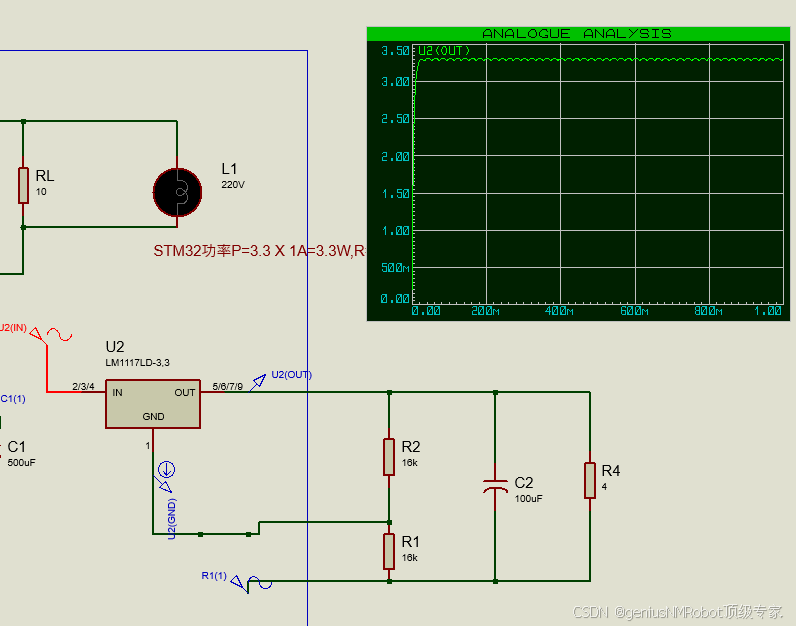This screenshot has width=796, height=626.
Task: Select resistor R1 symbol
Action: [x=389, y=551]
